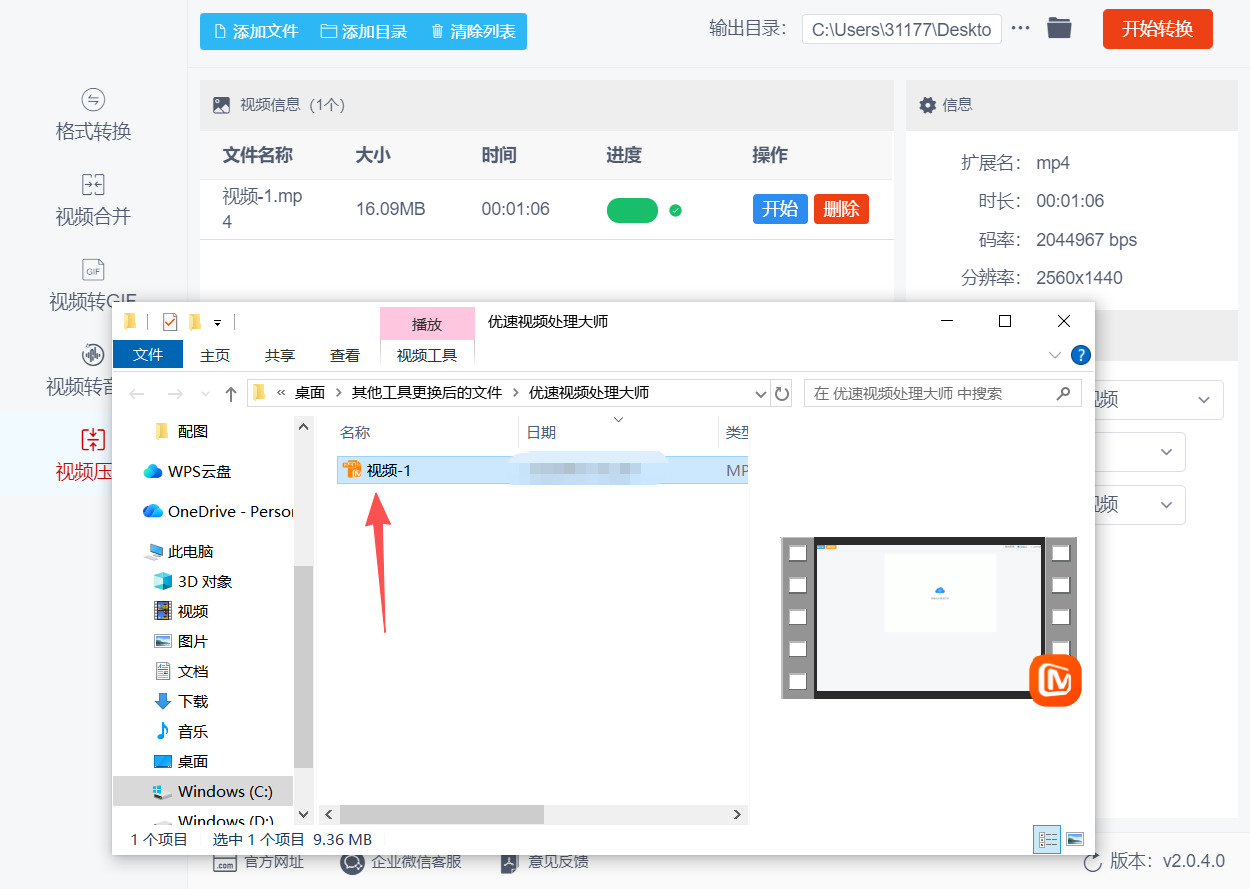Click the 开始转换 button
This screenshot has height=889, width=1250.
[x=1157, y=29]
